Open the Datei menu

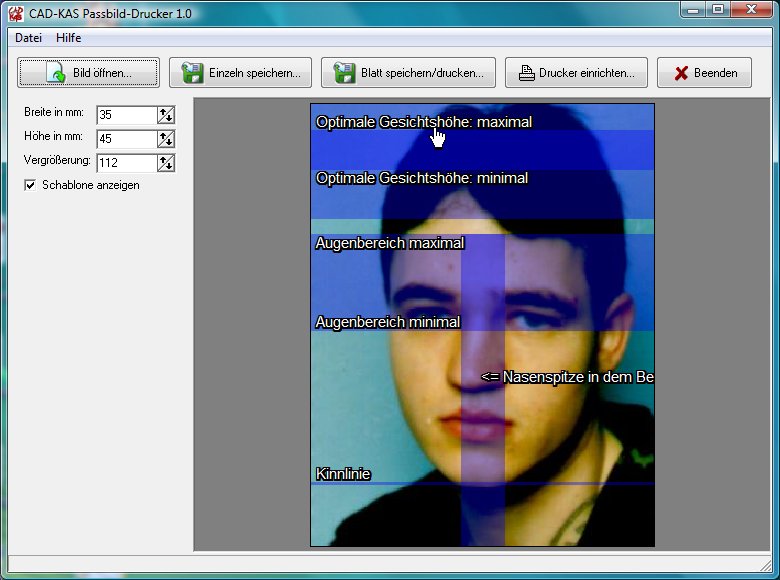click(29, 38)
